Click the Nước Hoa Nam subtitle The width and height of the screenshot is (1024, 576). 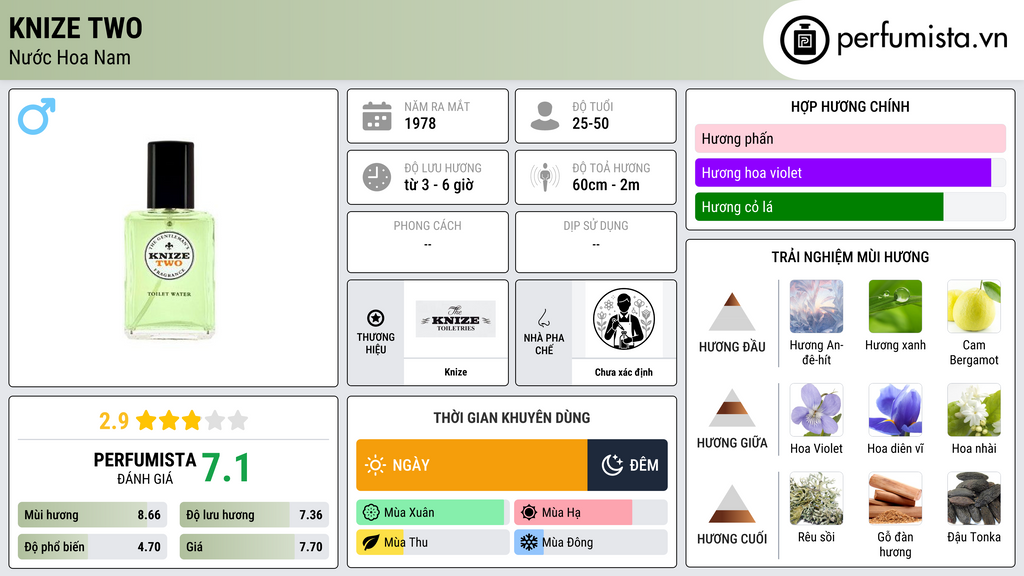(x=70, y=57)
